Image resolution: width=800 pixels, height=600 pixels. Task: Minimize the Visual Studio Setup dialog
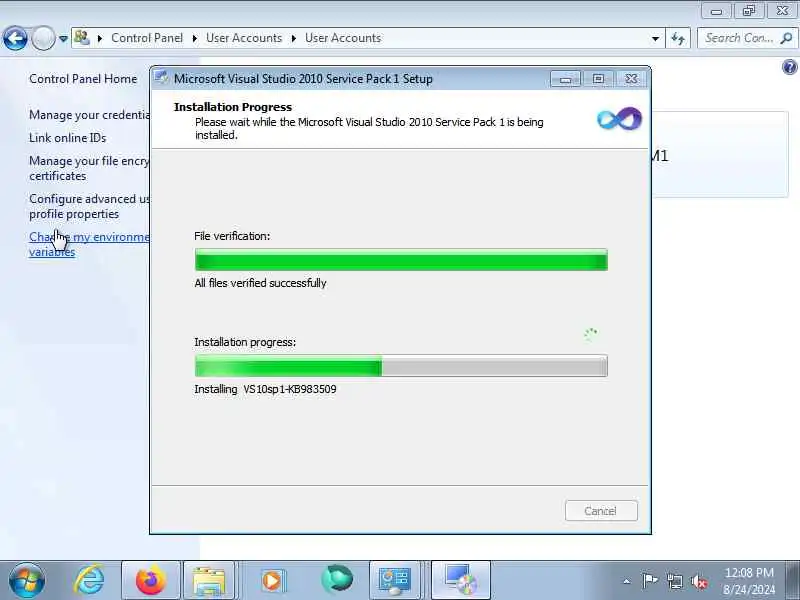click(565, 79)
